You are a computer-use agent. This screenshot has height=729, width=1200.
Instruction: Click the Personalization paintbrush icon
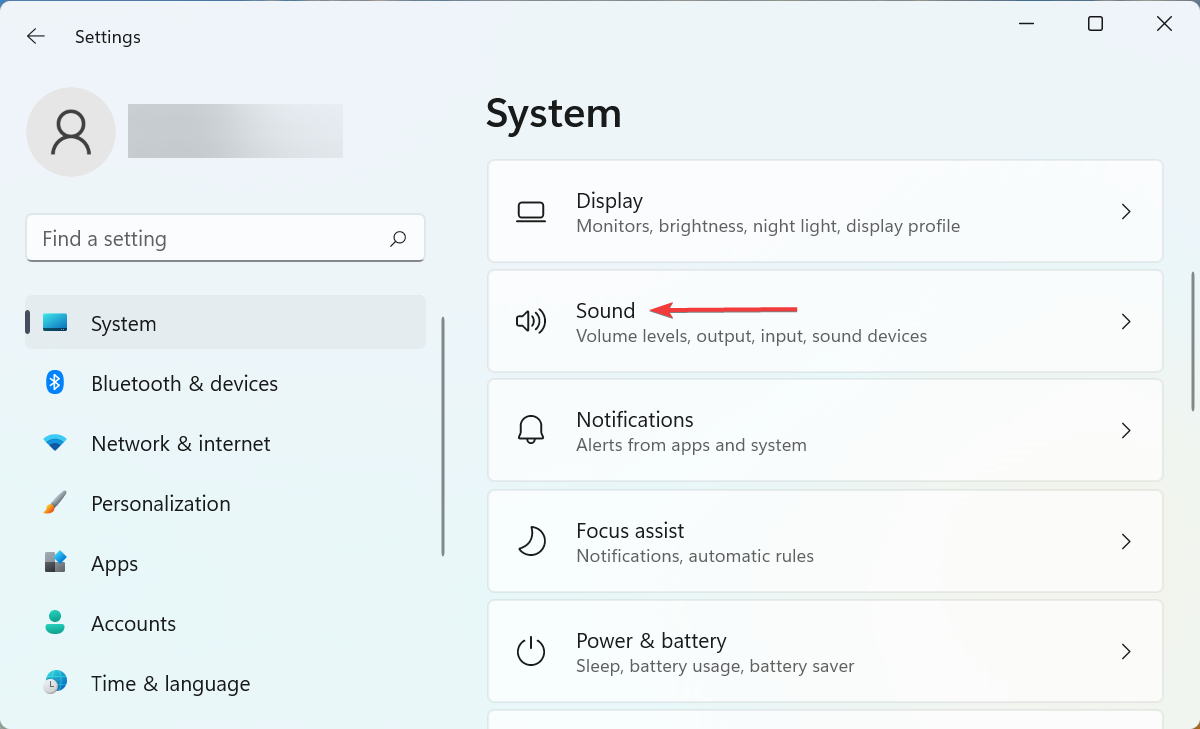click(x=55, y=503)
